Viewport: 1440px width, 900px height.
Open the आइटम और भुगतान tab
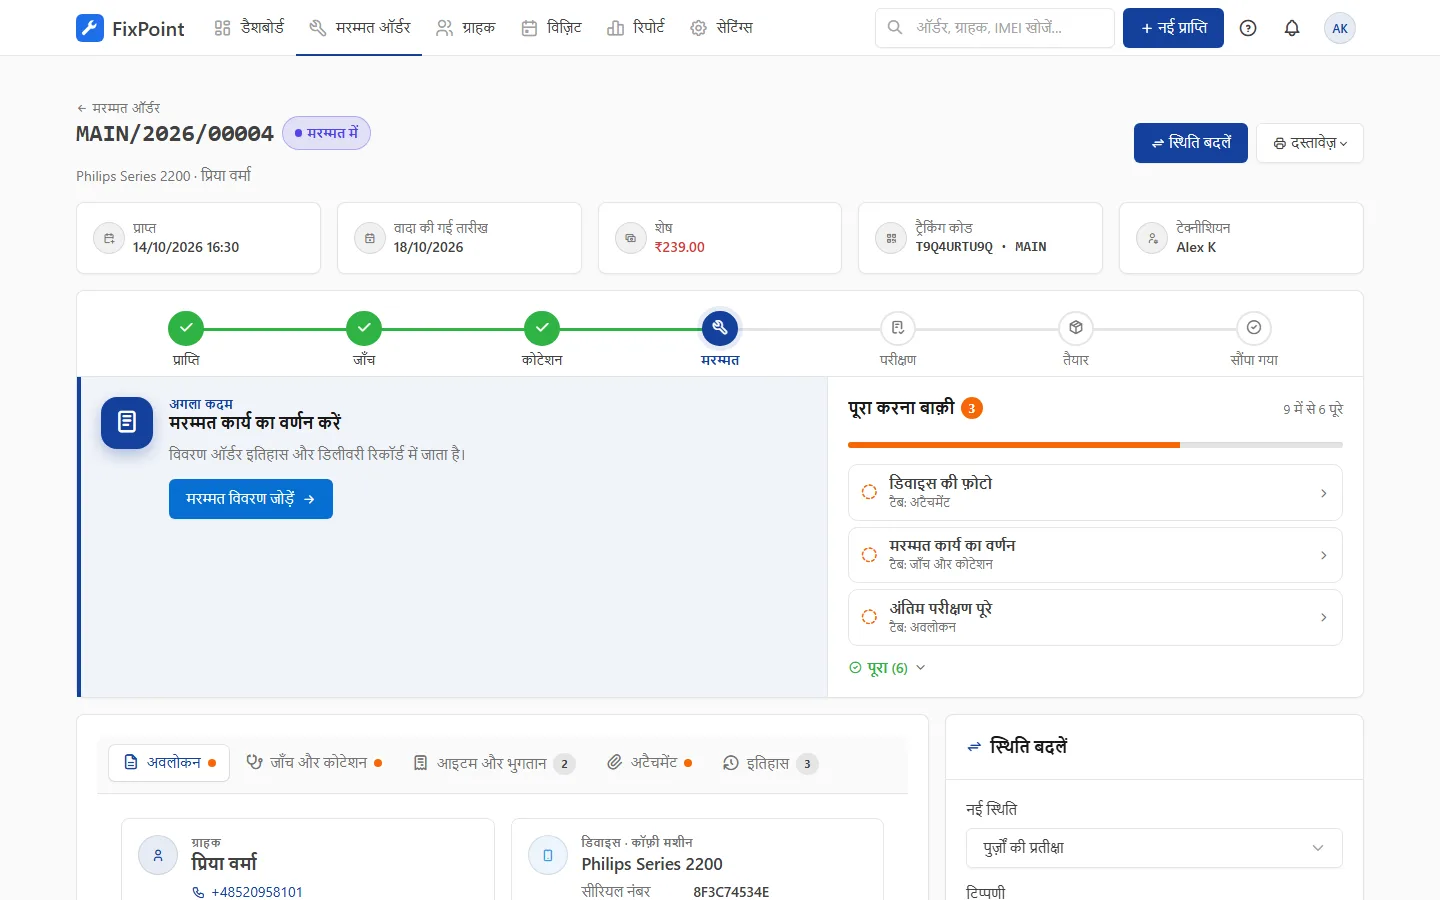coord(495,763)
